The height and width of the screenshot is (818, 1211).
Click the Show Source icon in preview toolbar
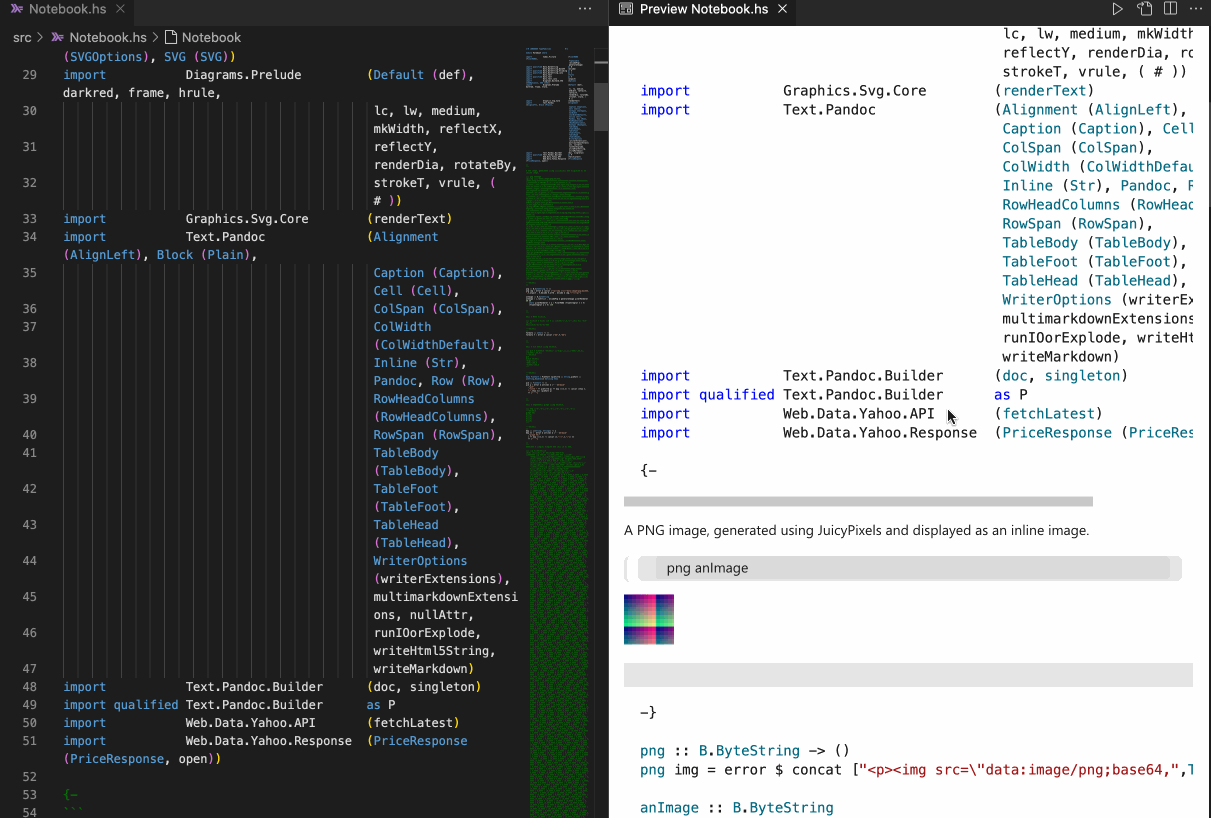1145,9
